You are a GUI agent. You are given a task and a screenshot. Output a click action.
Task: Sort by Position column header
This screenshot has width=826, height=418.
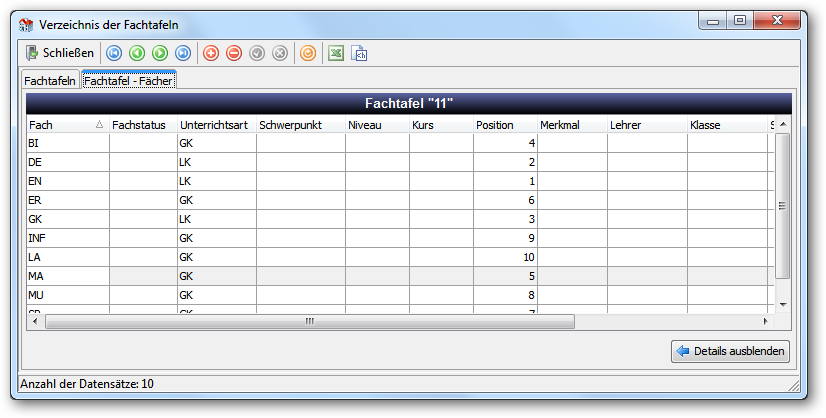click(505, 125)
